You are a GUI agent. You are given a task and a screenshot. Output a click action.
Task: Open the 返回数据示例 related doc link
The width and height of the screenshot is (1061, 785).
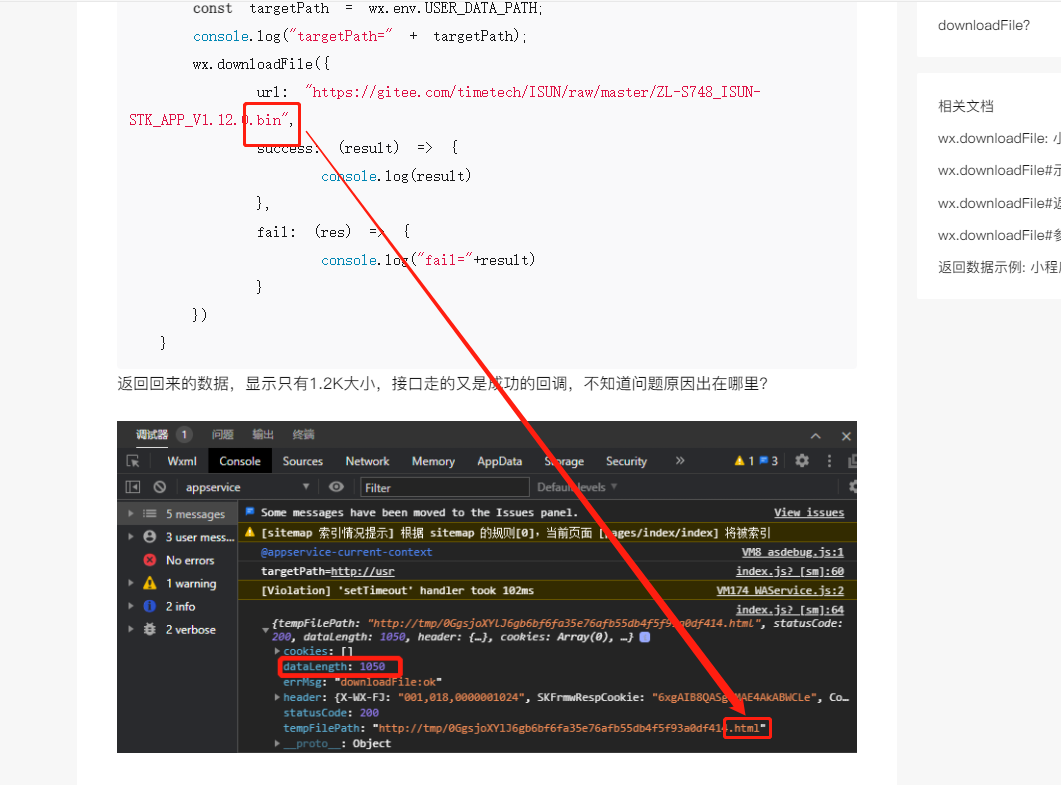(x=999, y=267)
